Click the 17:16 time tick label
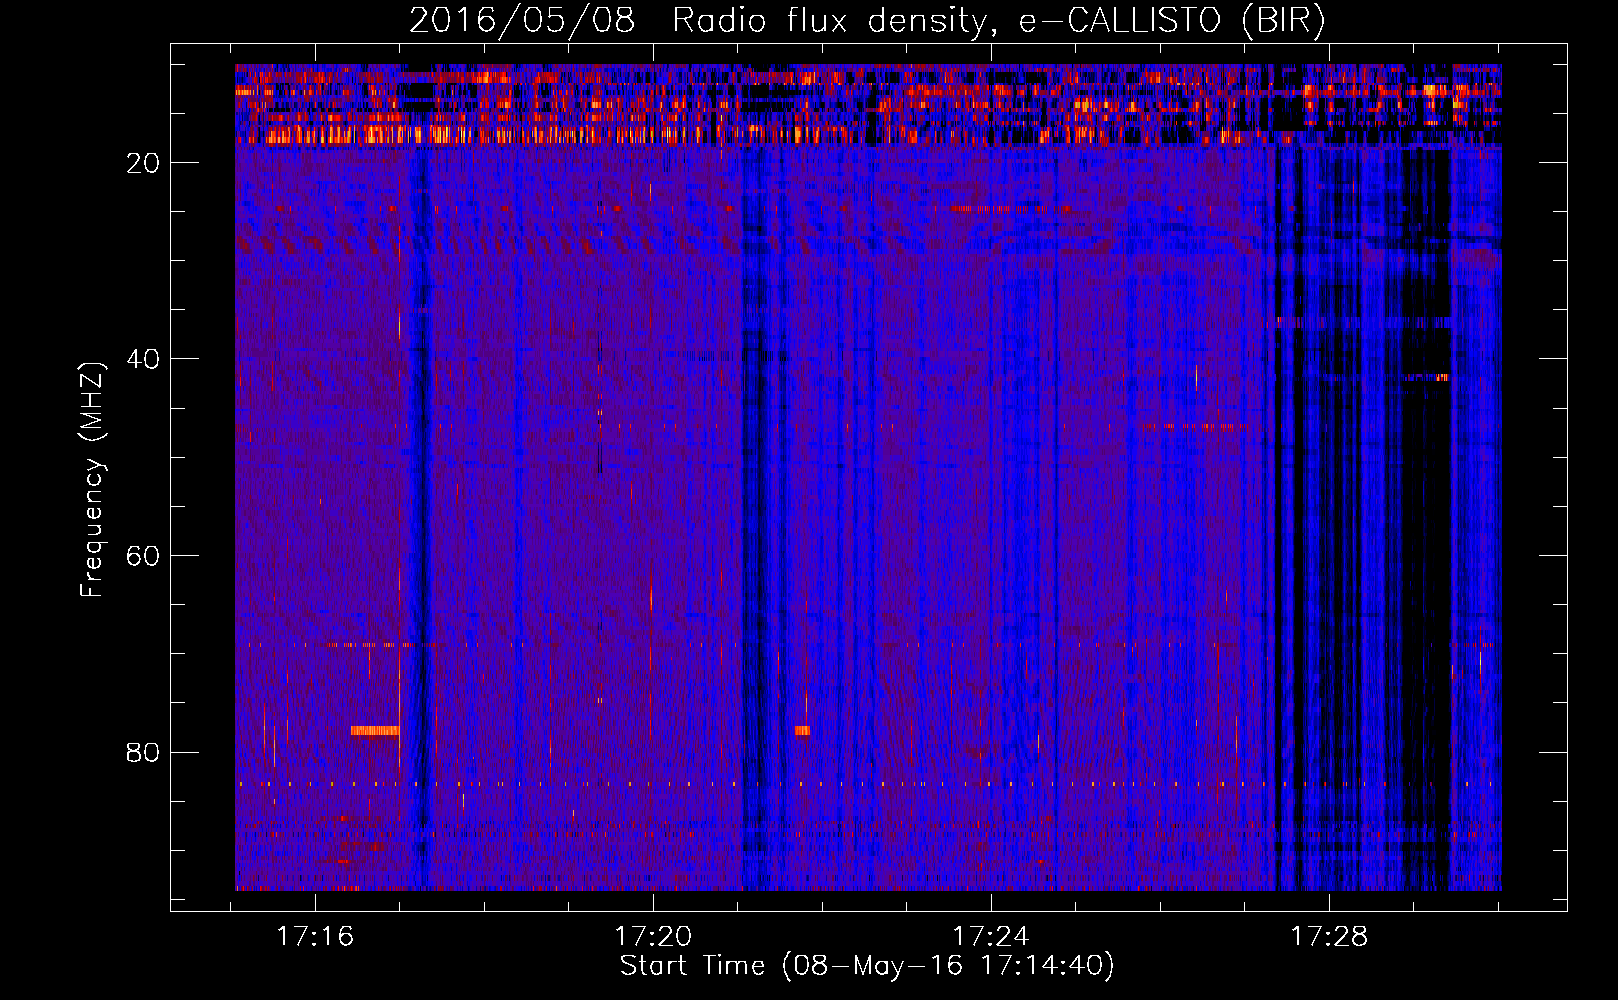1618x1000 pixels. (315, 936)
